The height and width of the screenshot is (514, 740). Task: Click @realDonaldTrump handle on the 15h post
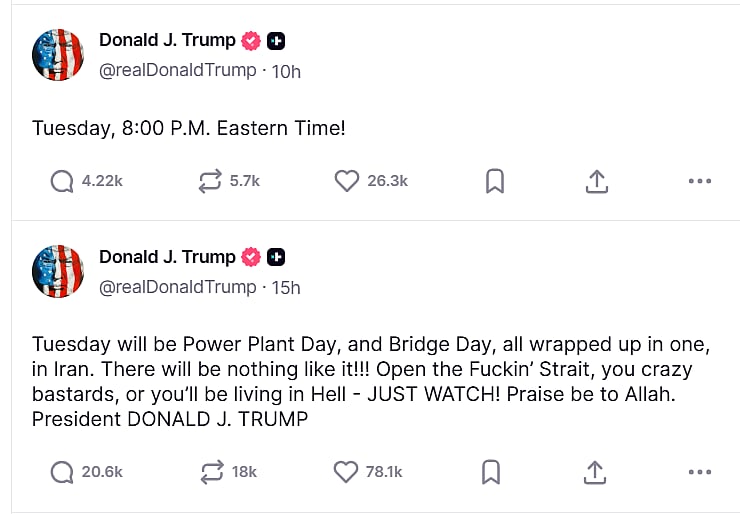(x=177, y=287)
